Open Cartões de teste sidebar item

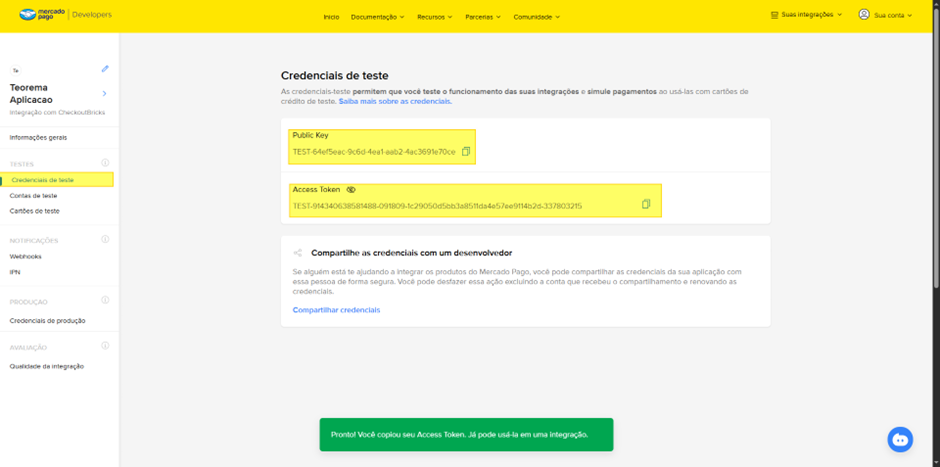coord(35,211)
